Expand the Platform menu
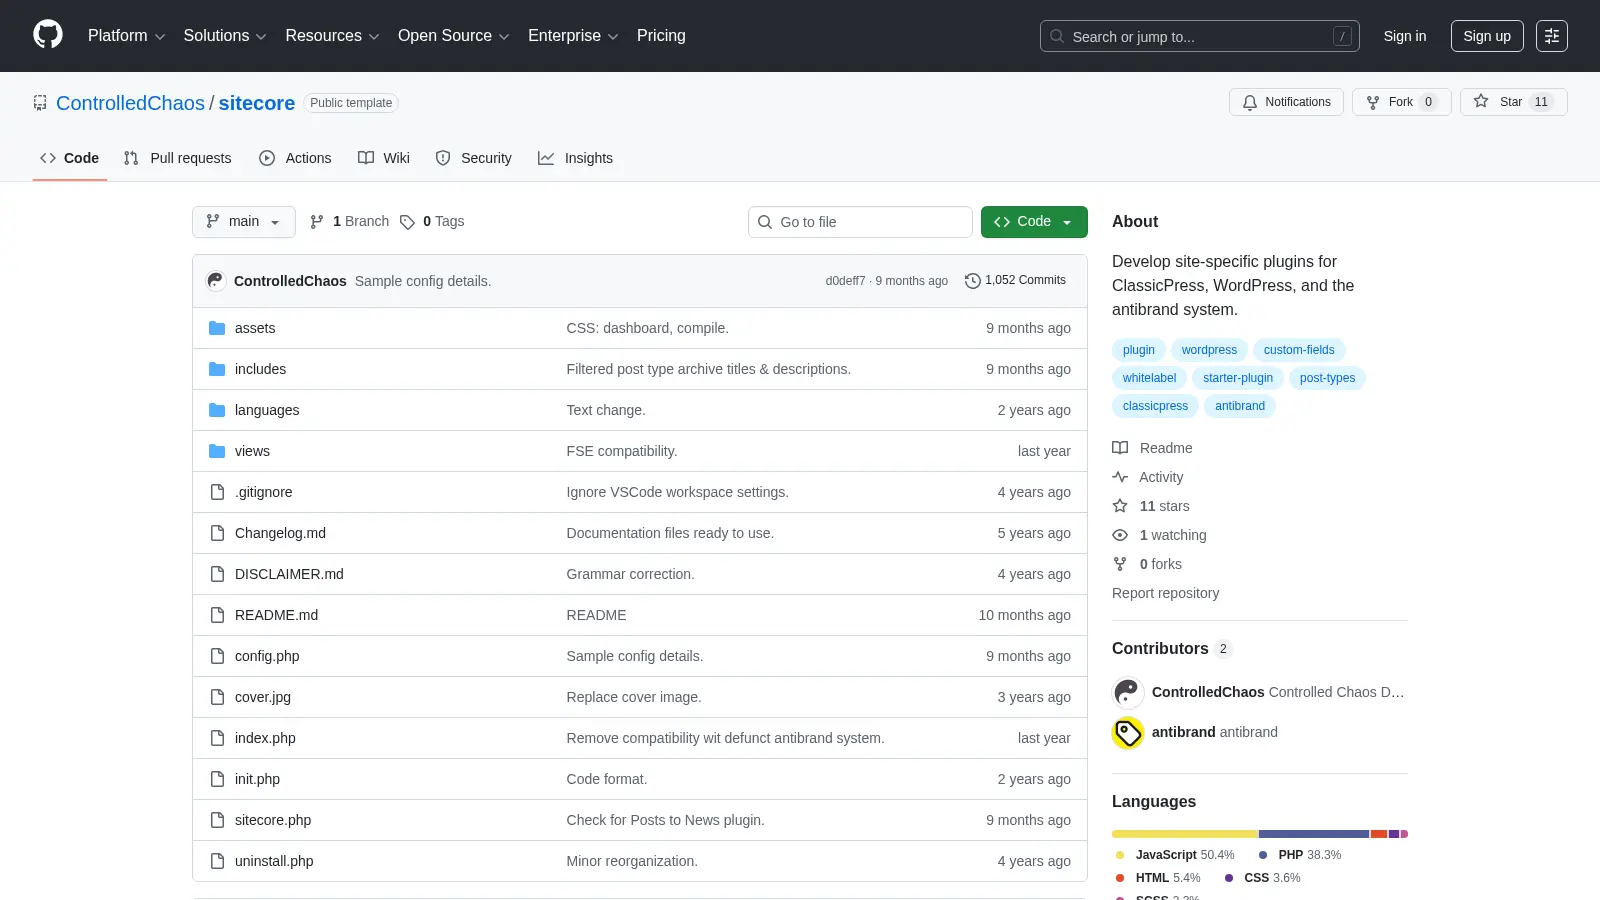1600x900 pixels. [126, 36]
